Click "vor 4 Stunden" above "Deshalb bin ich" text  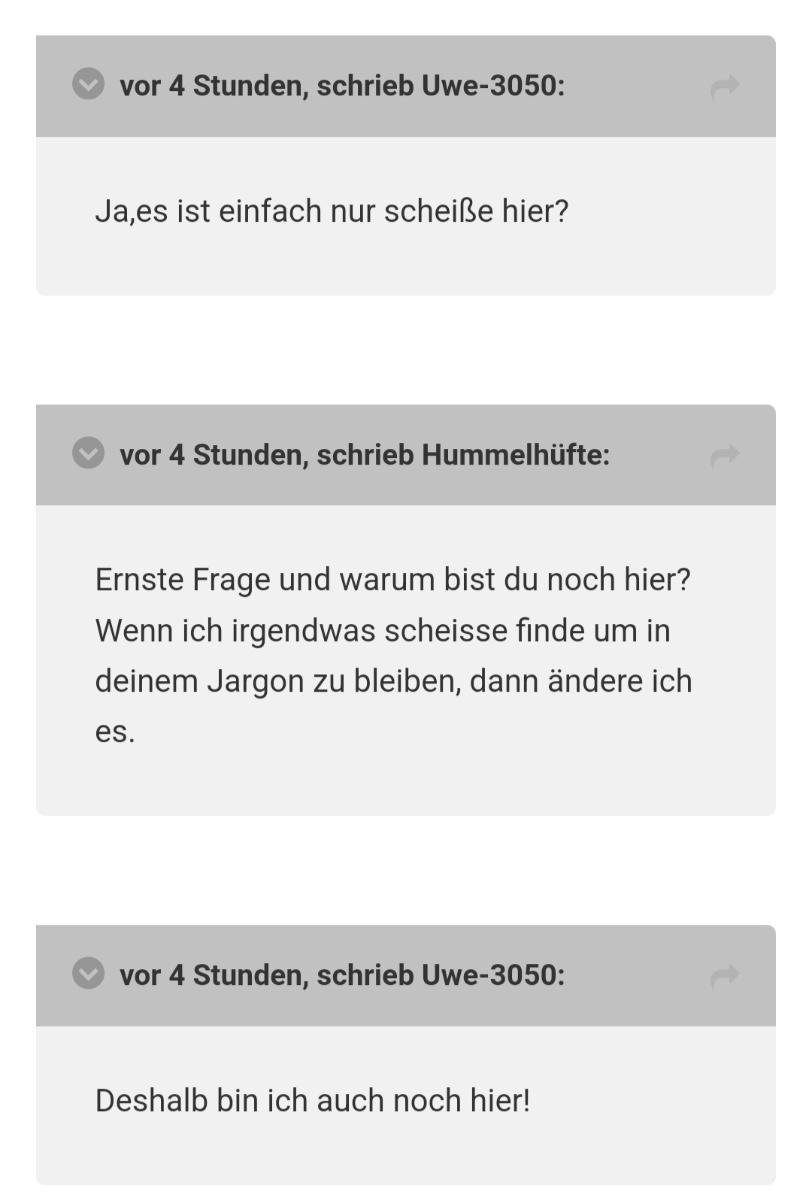213,975
